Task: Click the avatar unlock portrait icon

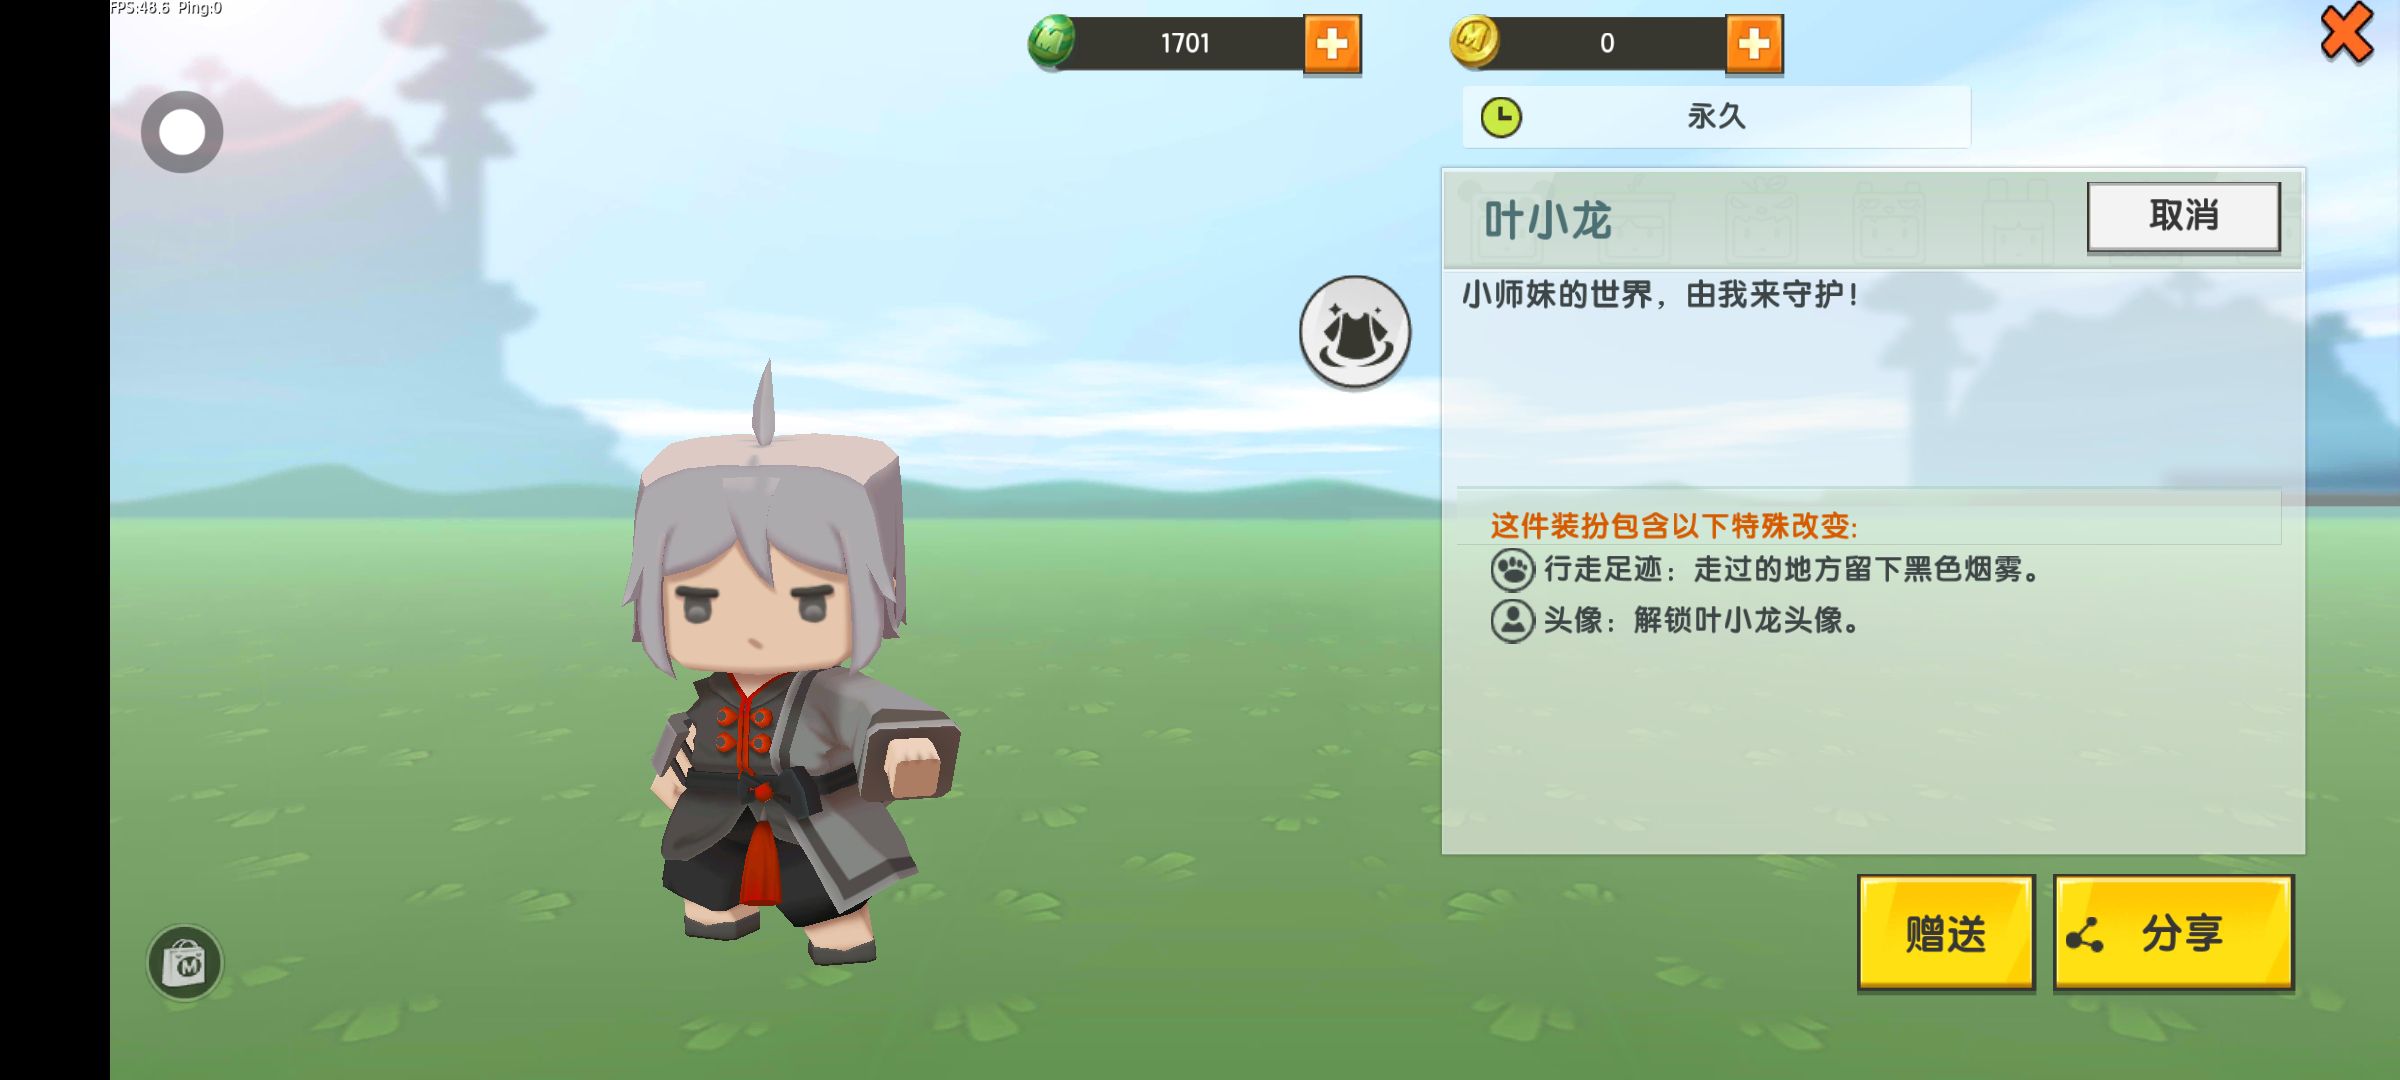Action: [1512, 620]
